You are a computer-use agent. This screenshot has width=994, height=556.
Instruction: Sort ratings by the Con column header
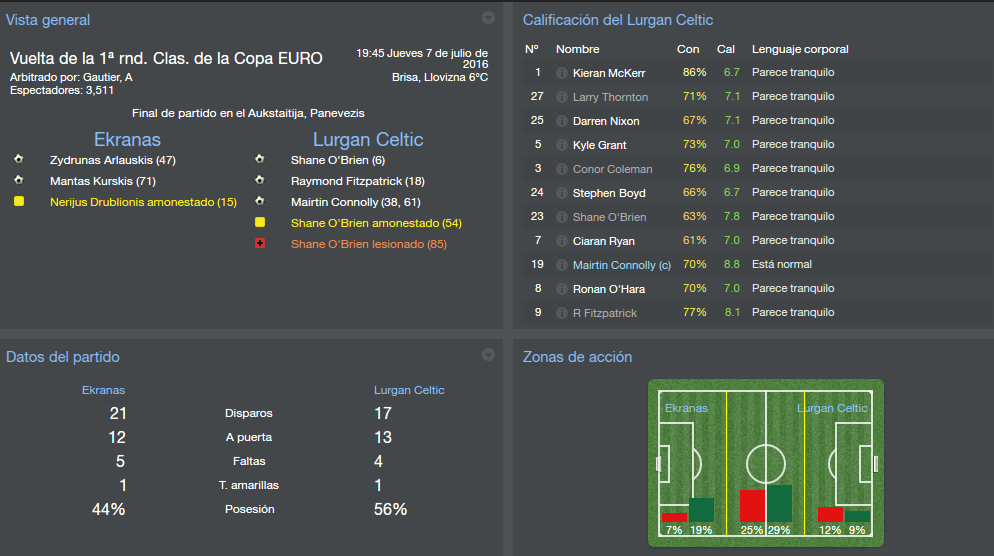(688, 49)
